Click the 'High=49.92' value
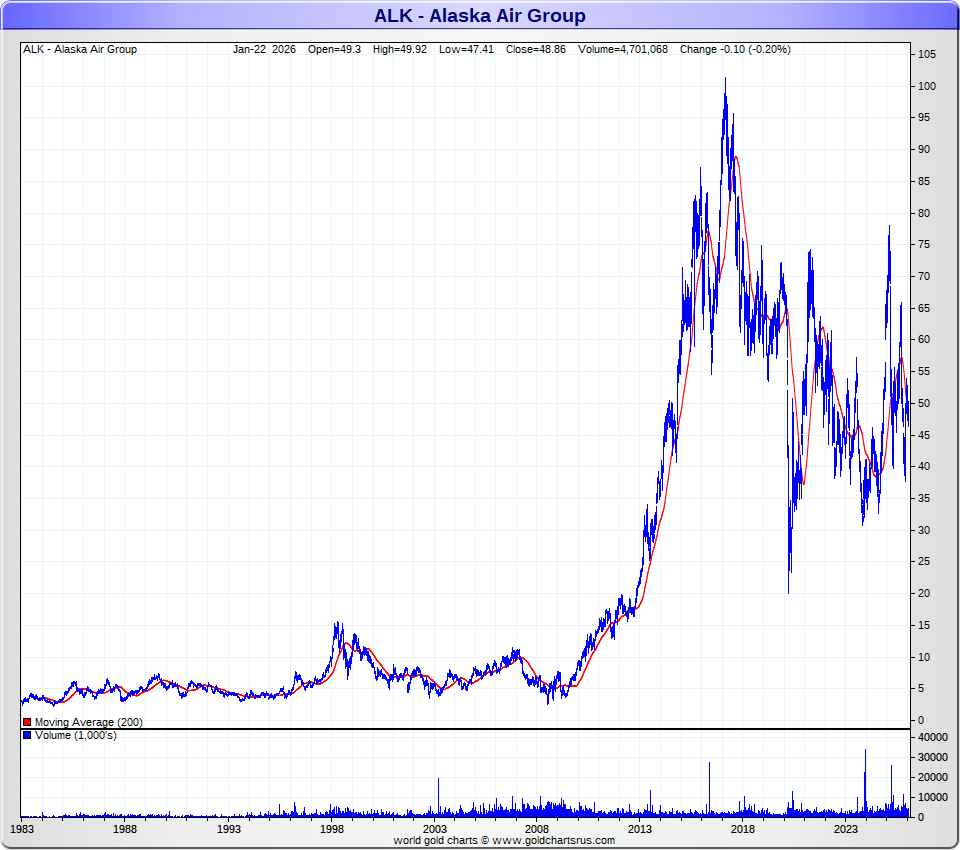The image size is (960, 850). (x=400, y=50)
